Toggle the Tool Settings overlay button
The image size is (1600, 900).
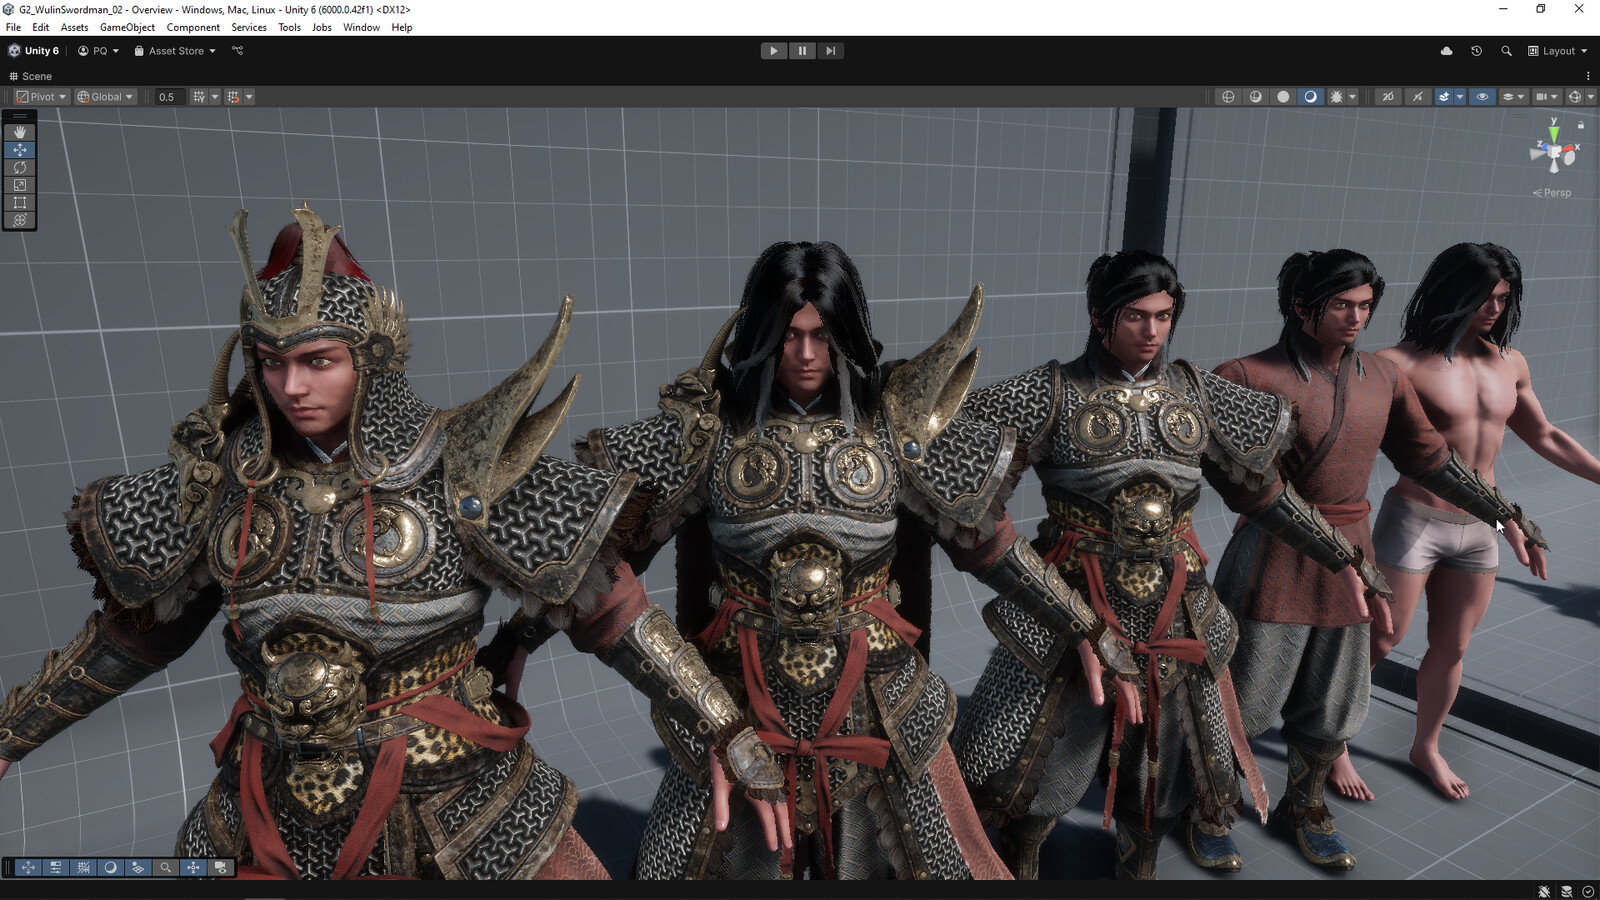point(55,868)
